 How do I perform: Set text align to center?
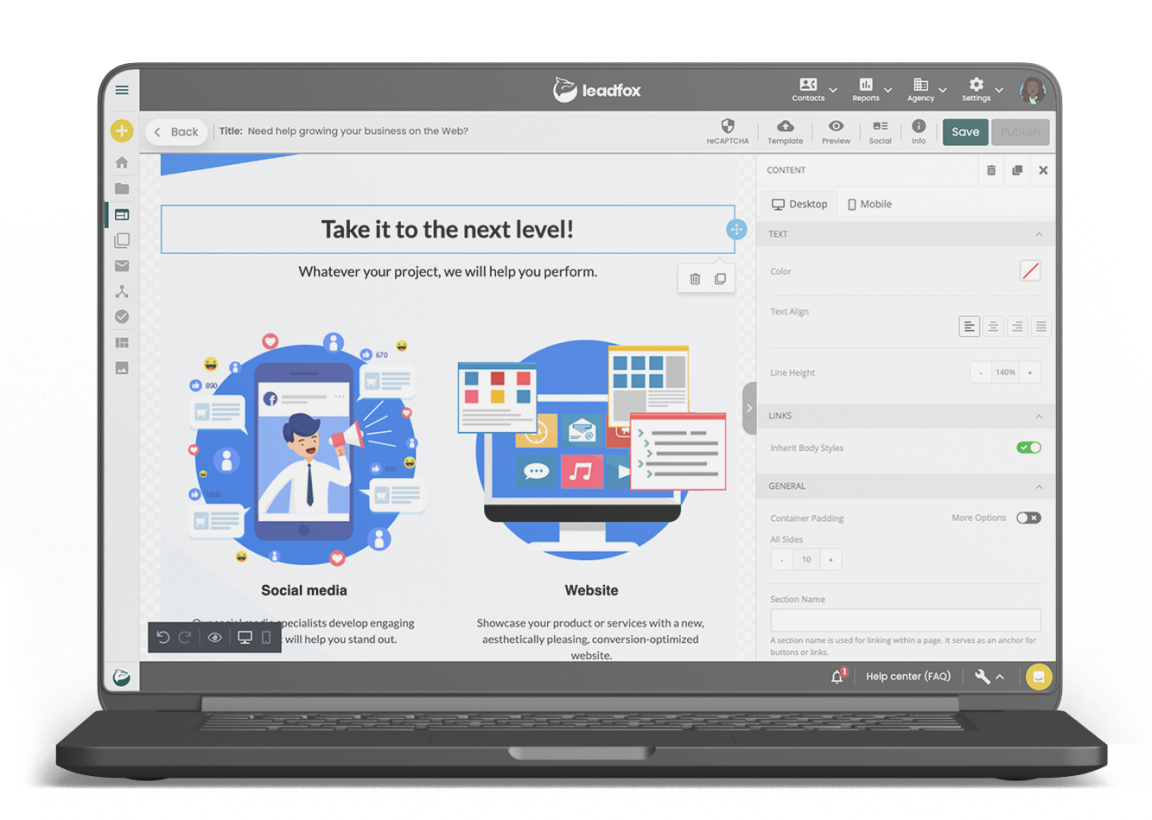[993, 326]
